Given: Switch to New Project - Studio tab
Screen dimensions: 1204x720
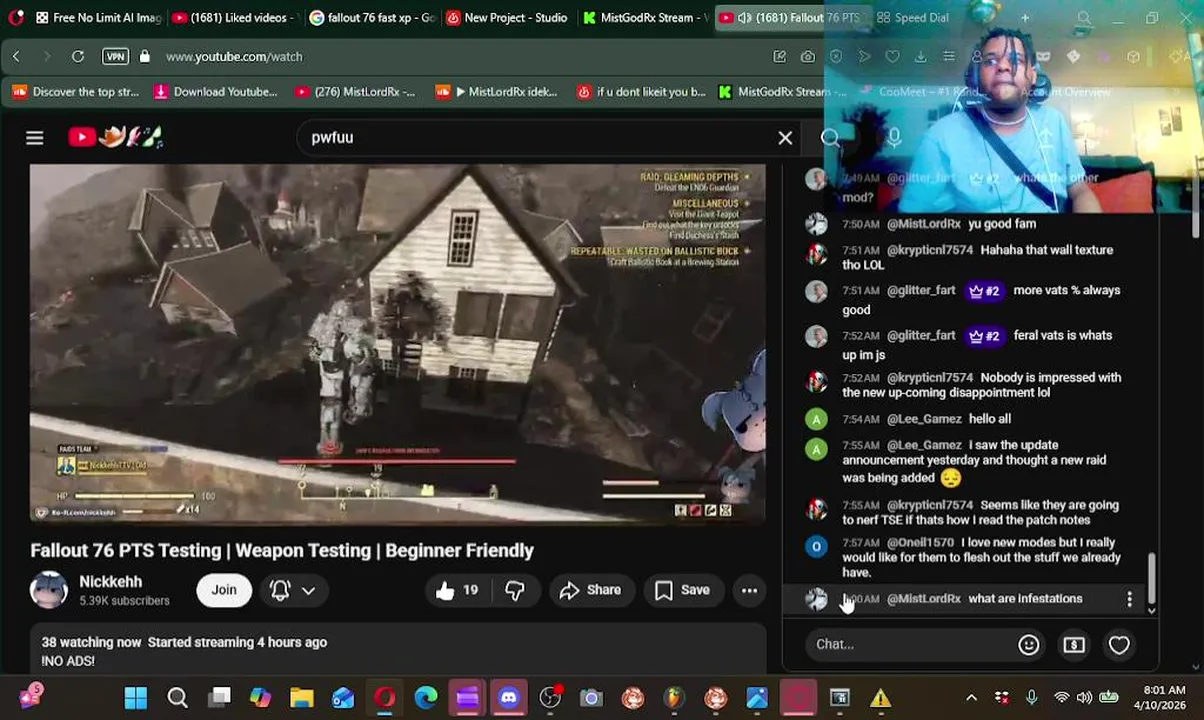Looking at the screenshot, I should (x=507, y=17).
